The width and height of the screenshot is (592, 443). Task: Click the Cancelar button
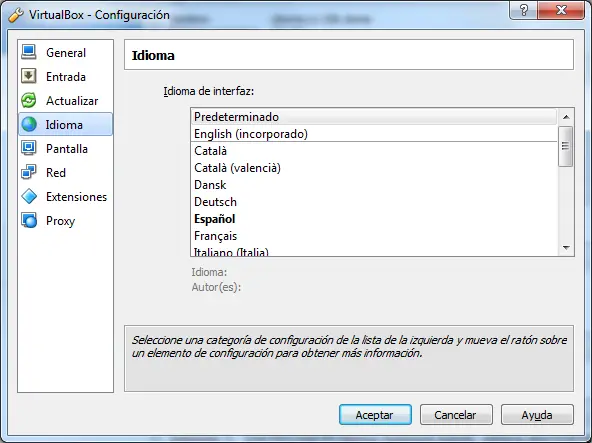[x=456, y=415]
